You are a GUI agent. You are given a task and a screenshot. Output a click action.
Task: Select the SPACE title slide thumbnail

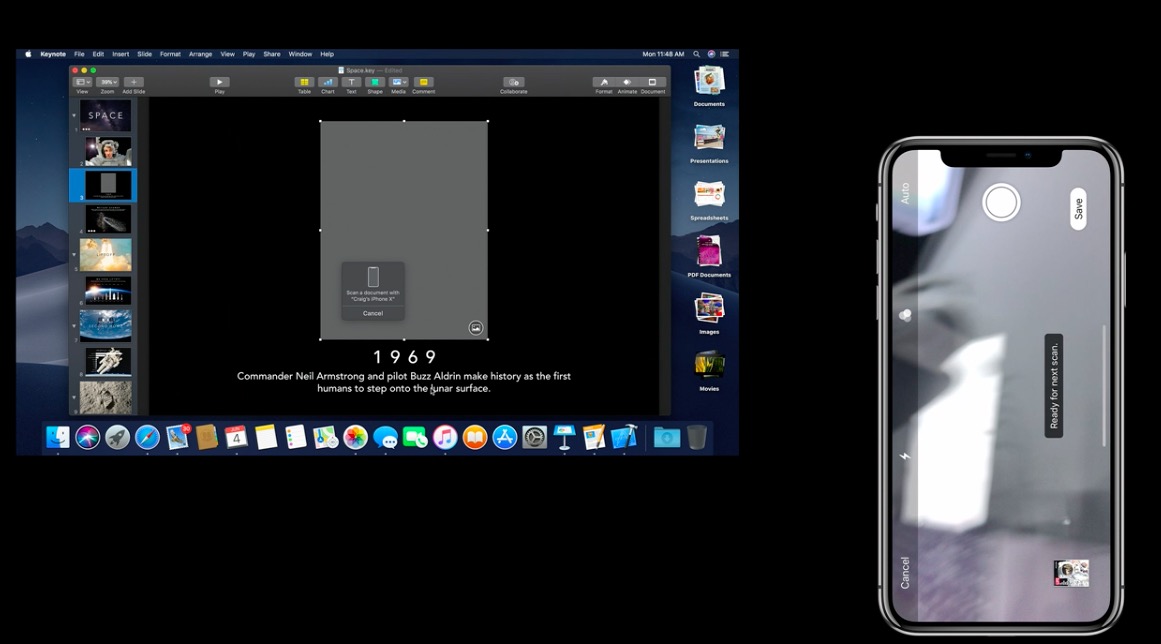coord(105,115)
